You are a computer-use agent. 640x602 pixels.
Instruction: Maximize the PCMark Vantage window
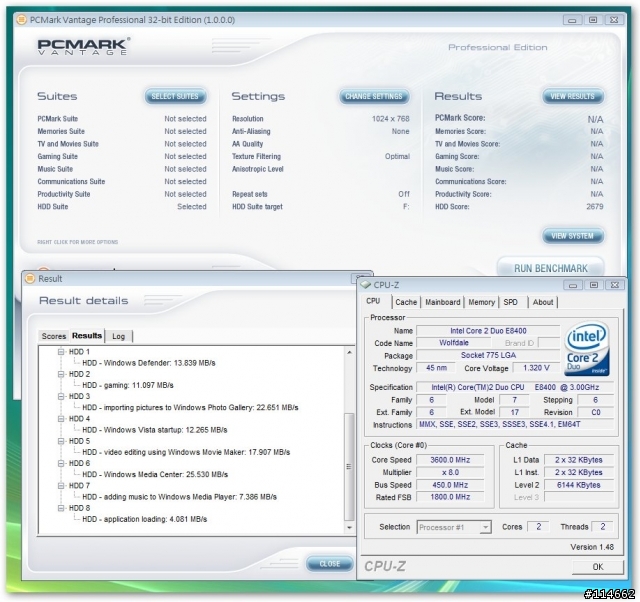[x=593, y=20]
